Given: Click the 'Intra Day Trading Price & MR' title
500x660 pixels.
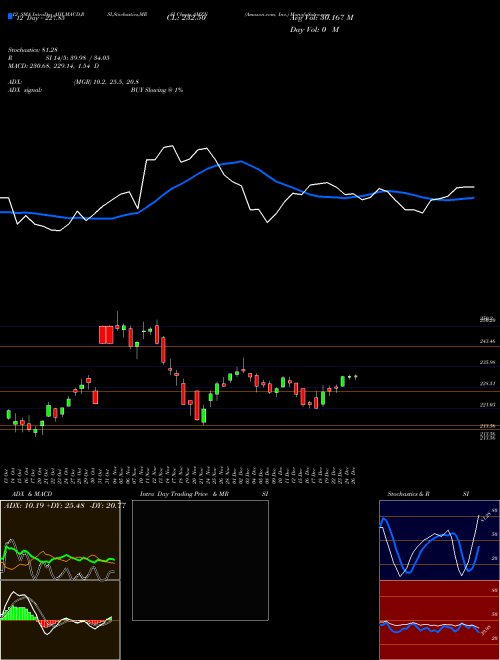Looking at the screenshot, I should tap(184, 494).
